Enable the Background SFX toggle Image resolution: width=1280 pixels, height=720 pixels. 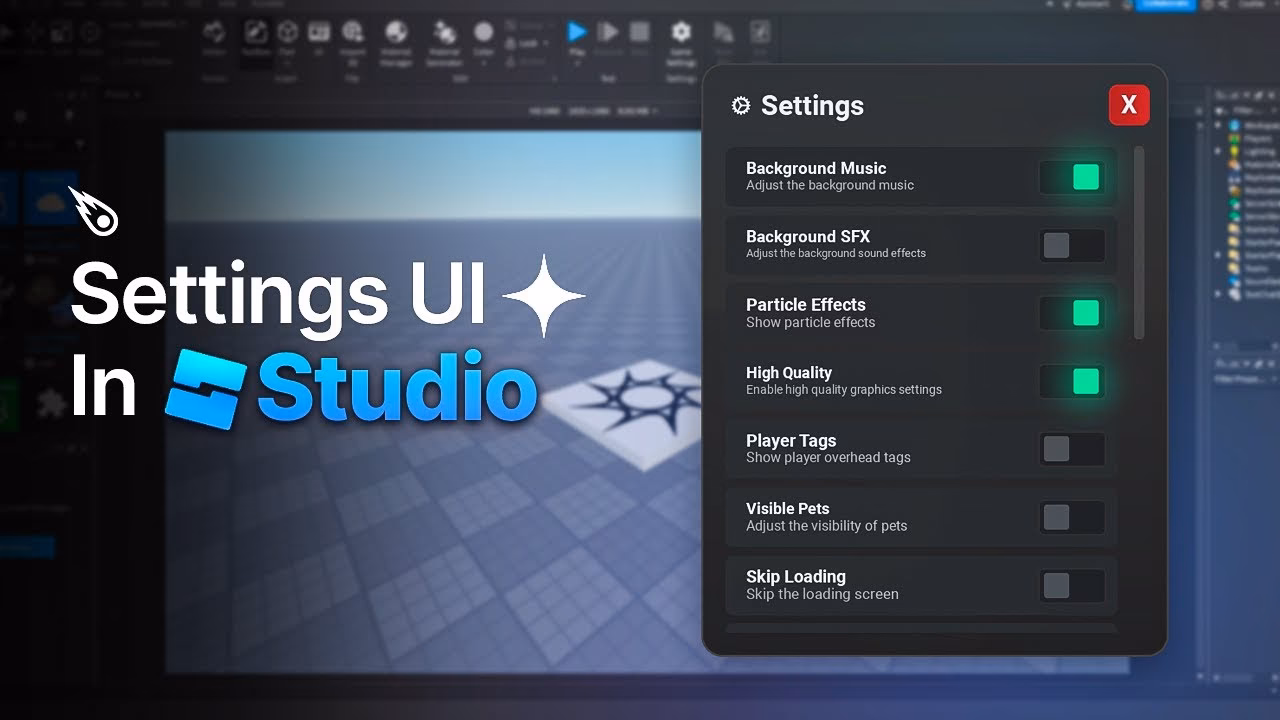click(x=1072, y=245)
